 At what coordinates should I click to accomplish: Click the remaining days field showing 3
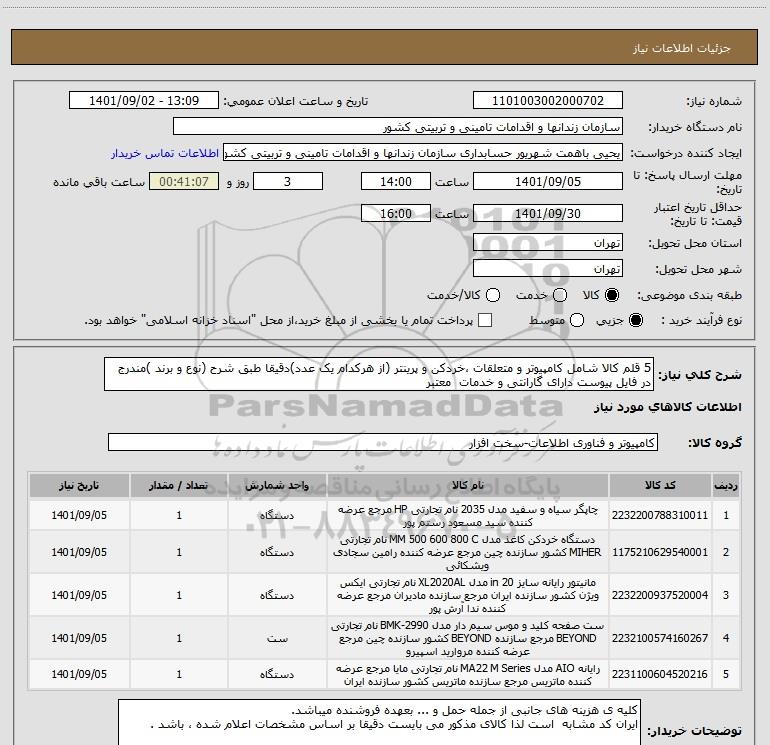pyautogui.click(x=288, y=181)
